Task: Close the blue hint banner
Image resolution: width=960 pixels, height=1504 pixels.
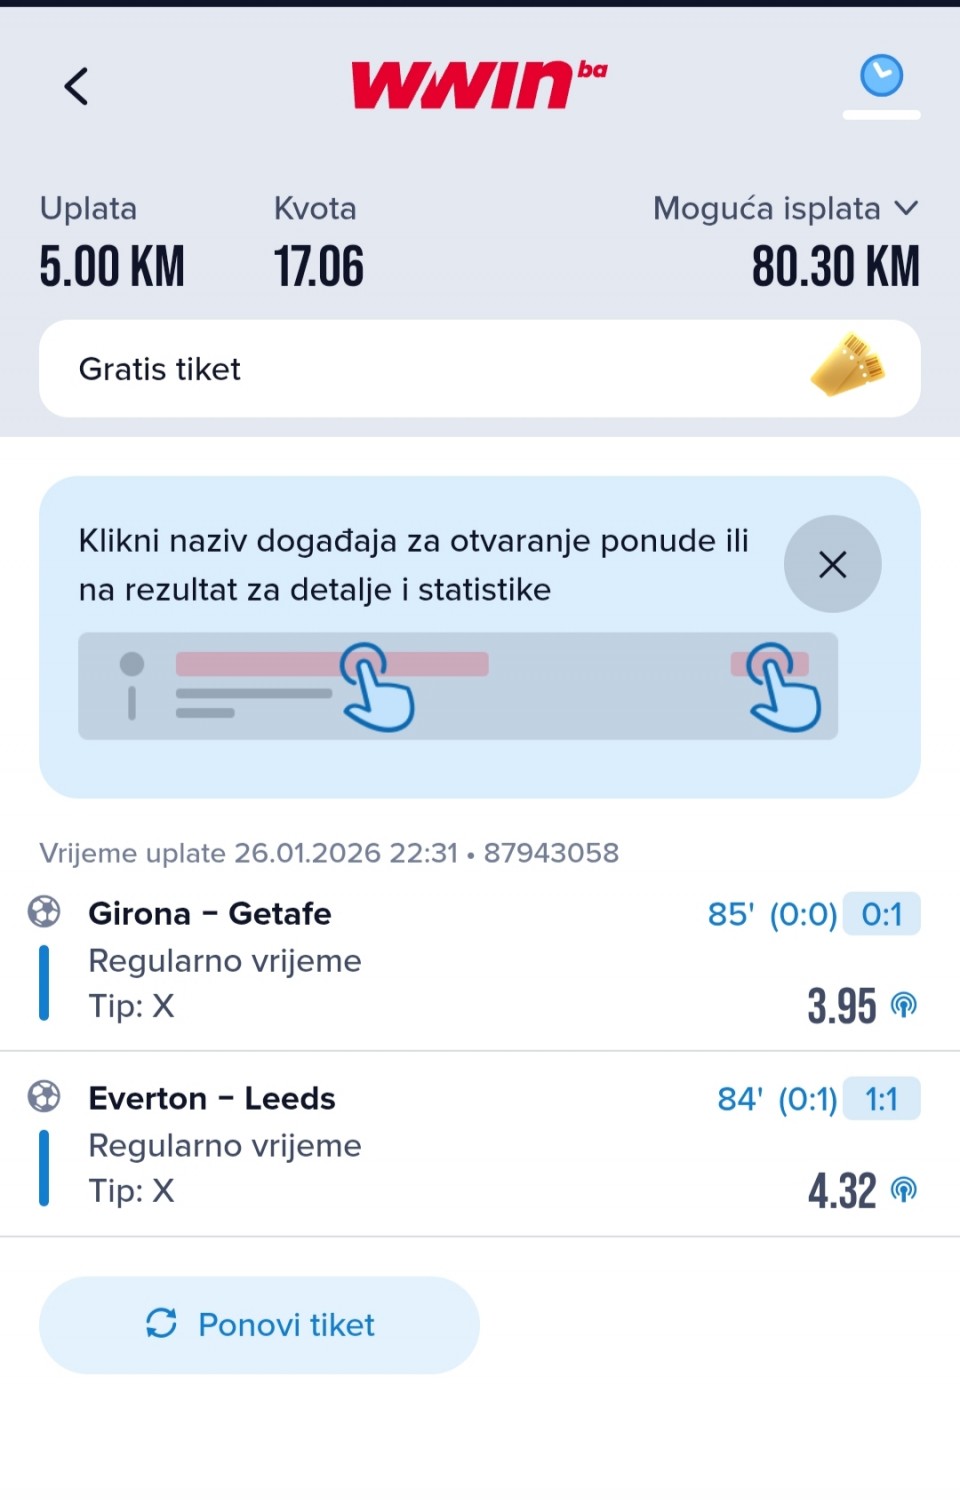Action: point(832,564)
